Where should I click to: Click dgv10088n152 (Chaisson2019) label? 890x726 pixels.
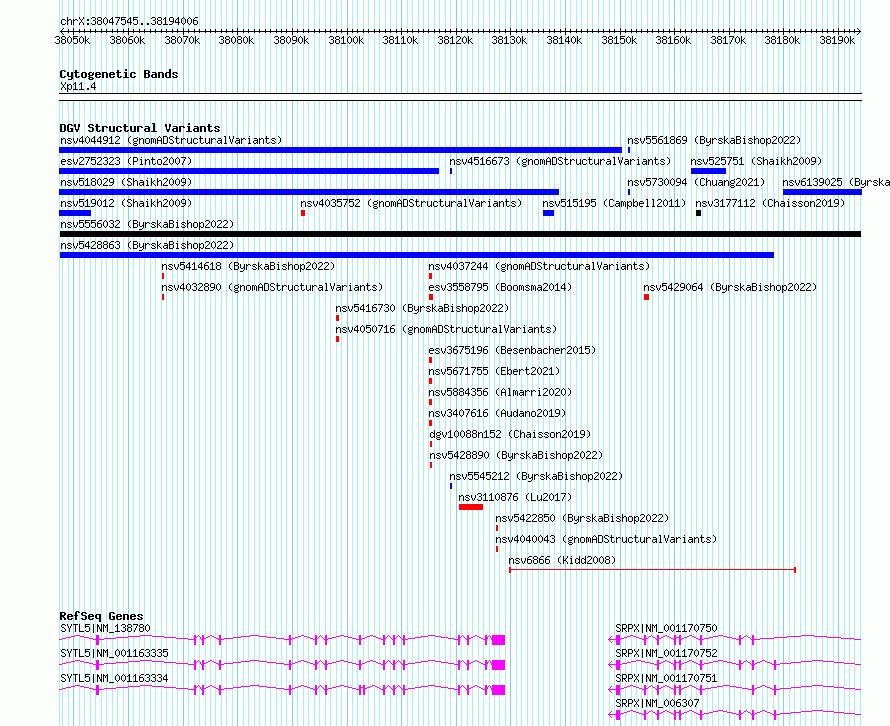click(510, 434)
